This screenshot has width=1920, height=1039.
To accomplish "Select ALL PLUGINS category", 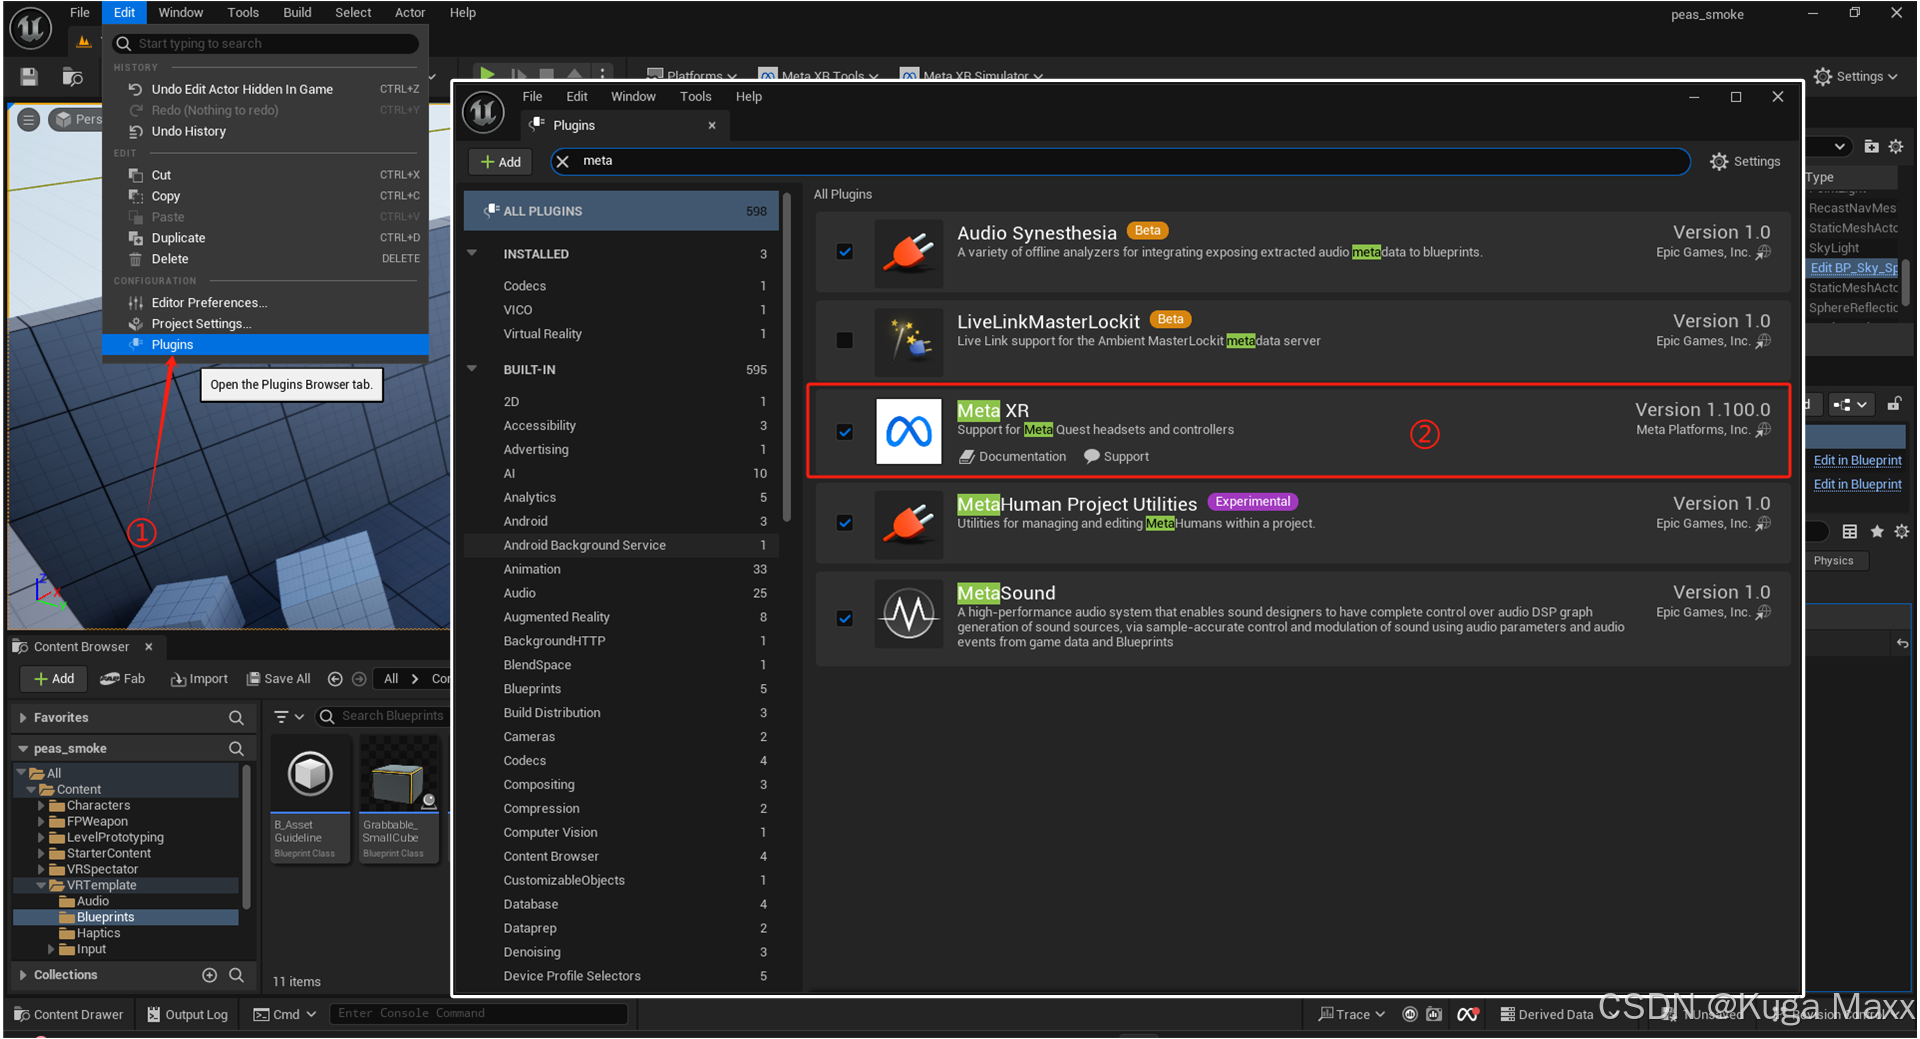I will coord(621,211).
